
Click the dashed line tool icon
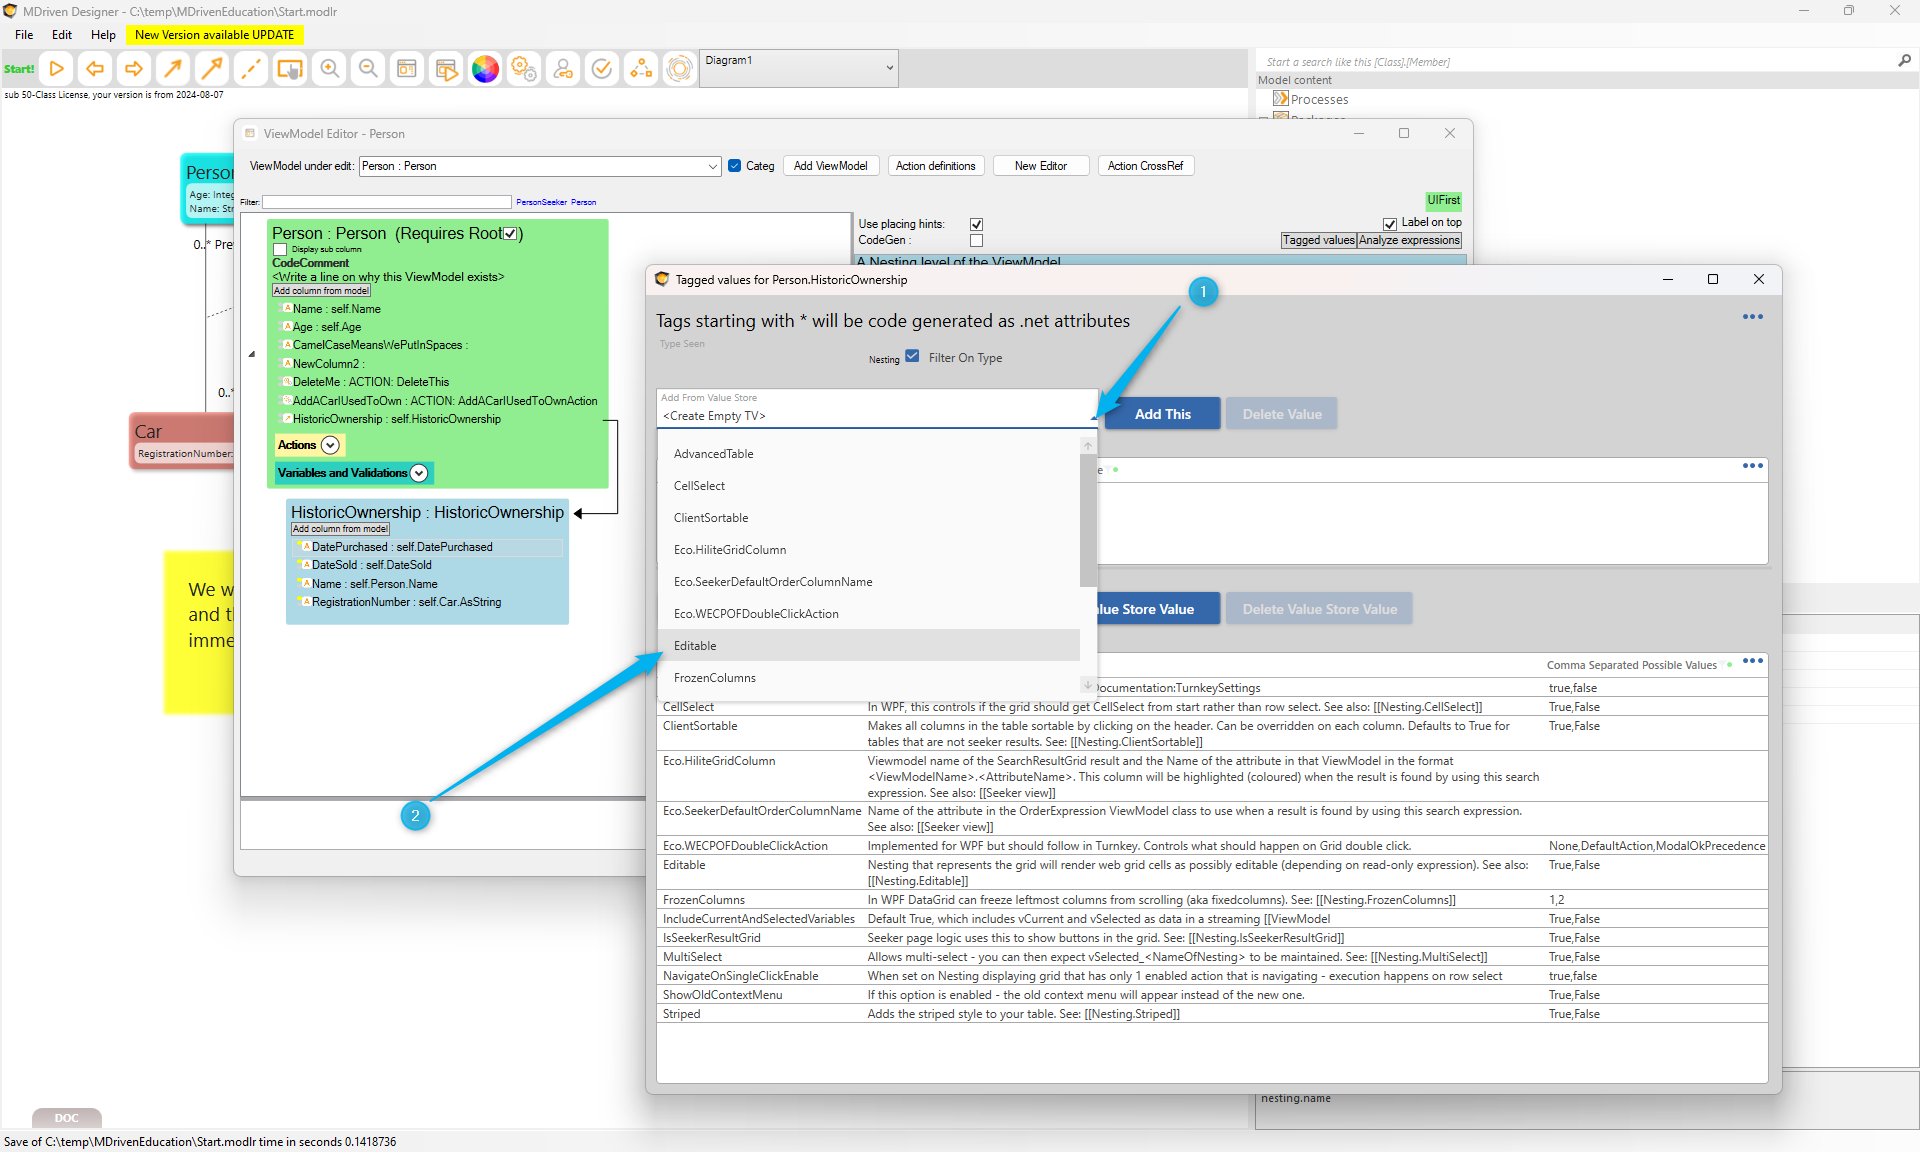(x=250, y=69)
